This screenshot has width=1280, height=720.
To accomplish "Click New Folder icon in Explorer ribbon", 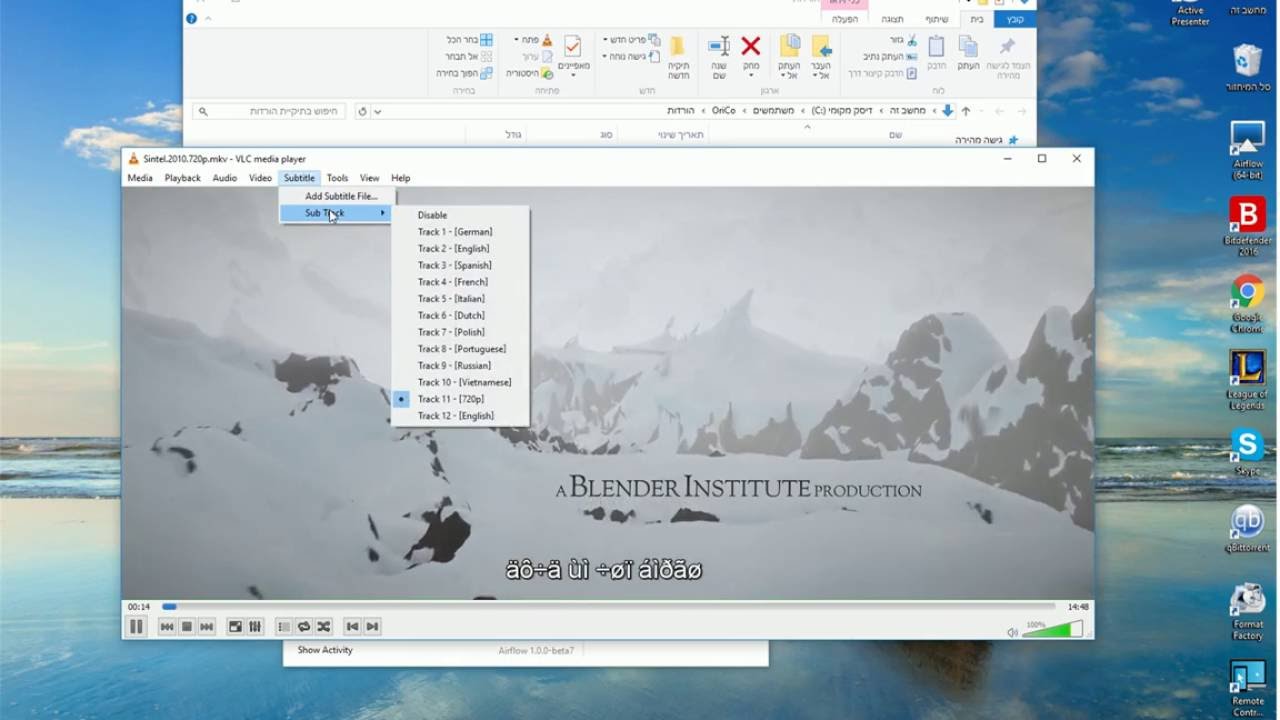I will (x=678, y=46).
